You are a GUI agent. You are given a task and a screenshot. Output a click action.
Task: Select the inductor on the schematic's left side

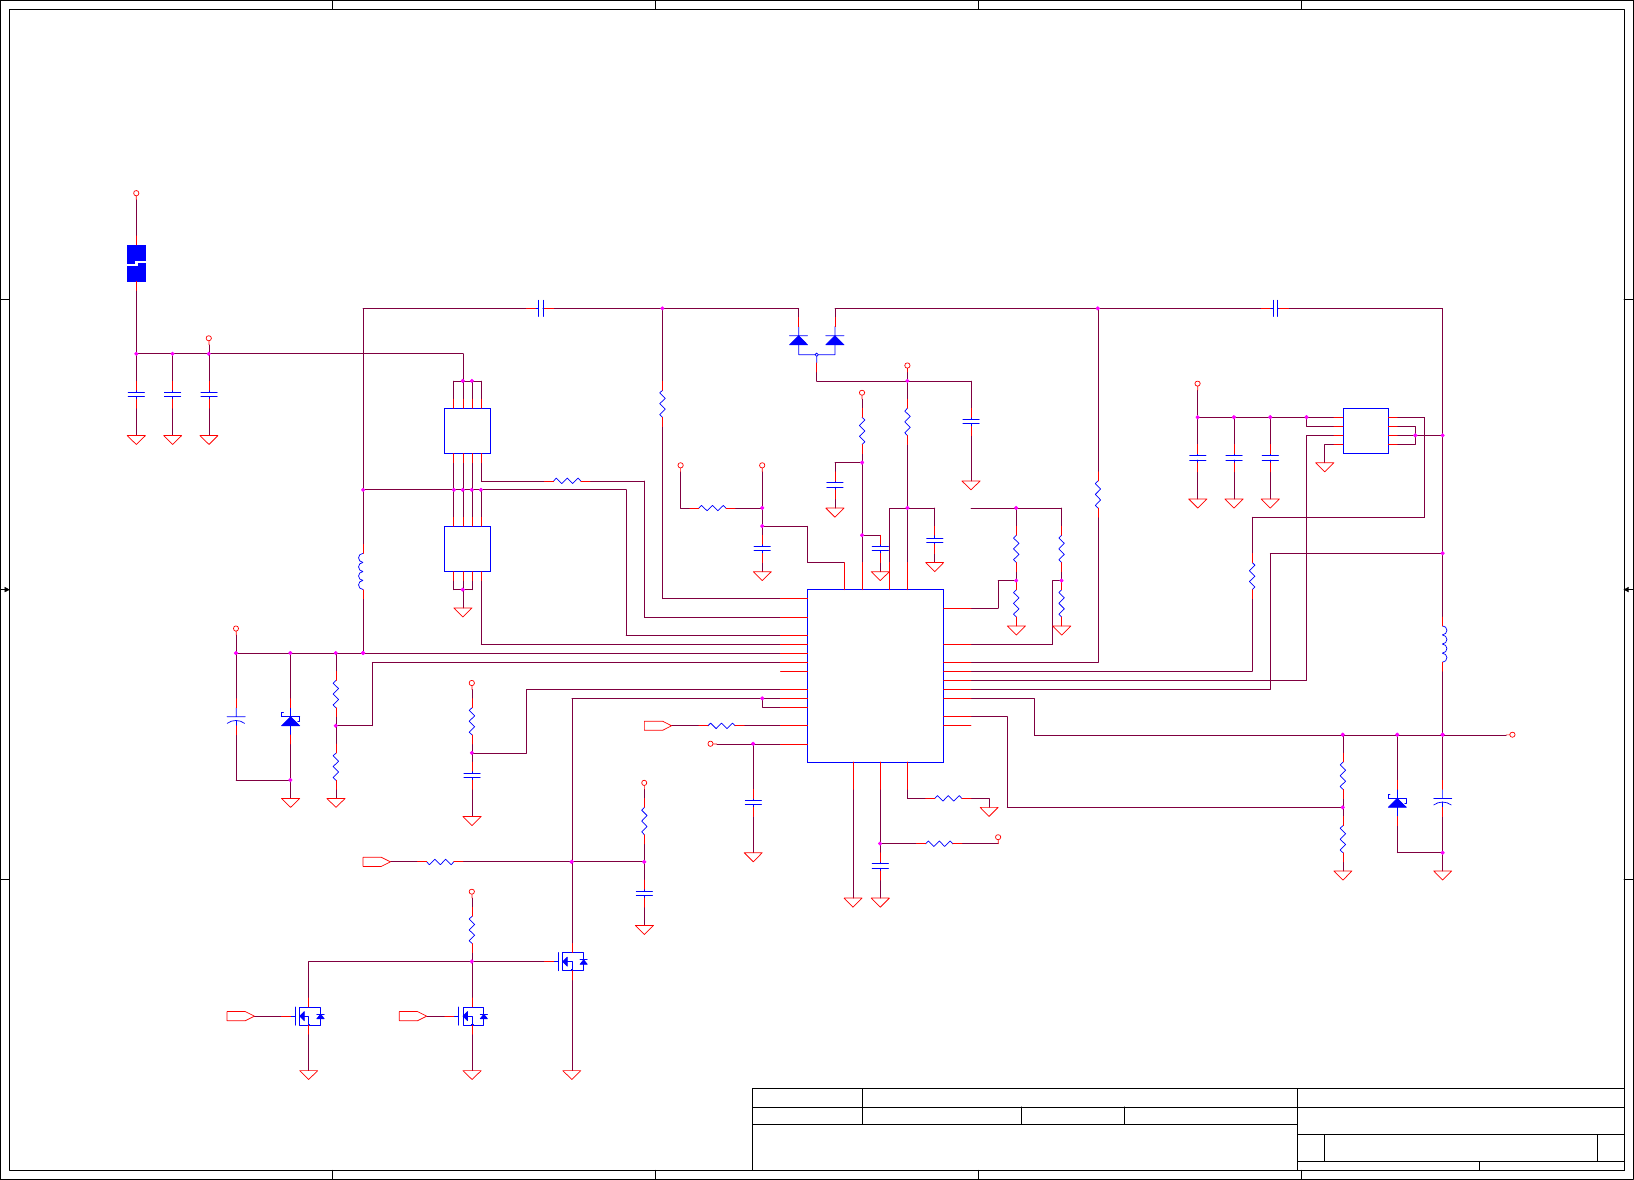tap(362, 571)
